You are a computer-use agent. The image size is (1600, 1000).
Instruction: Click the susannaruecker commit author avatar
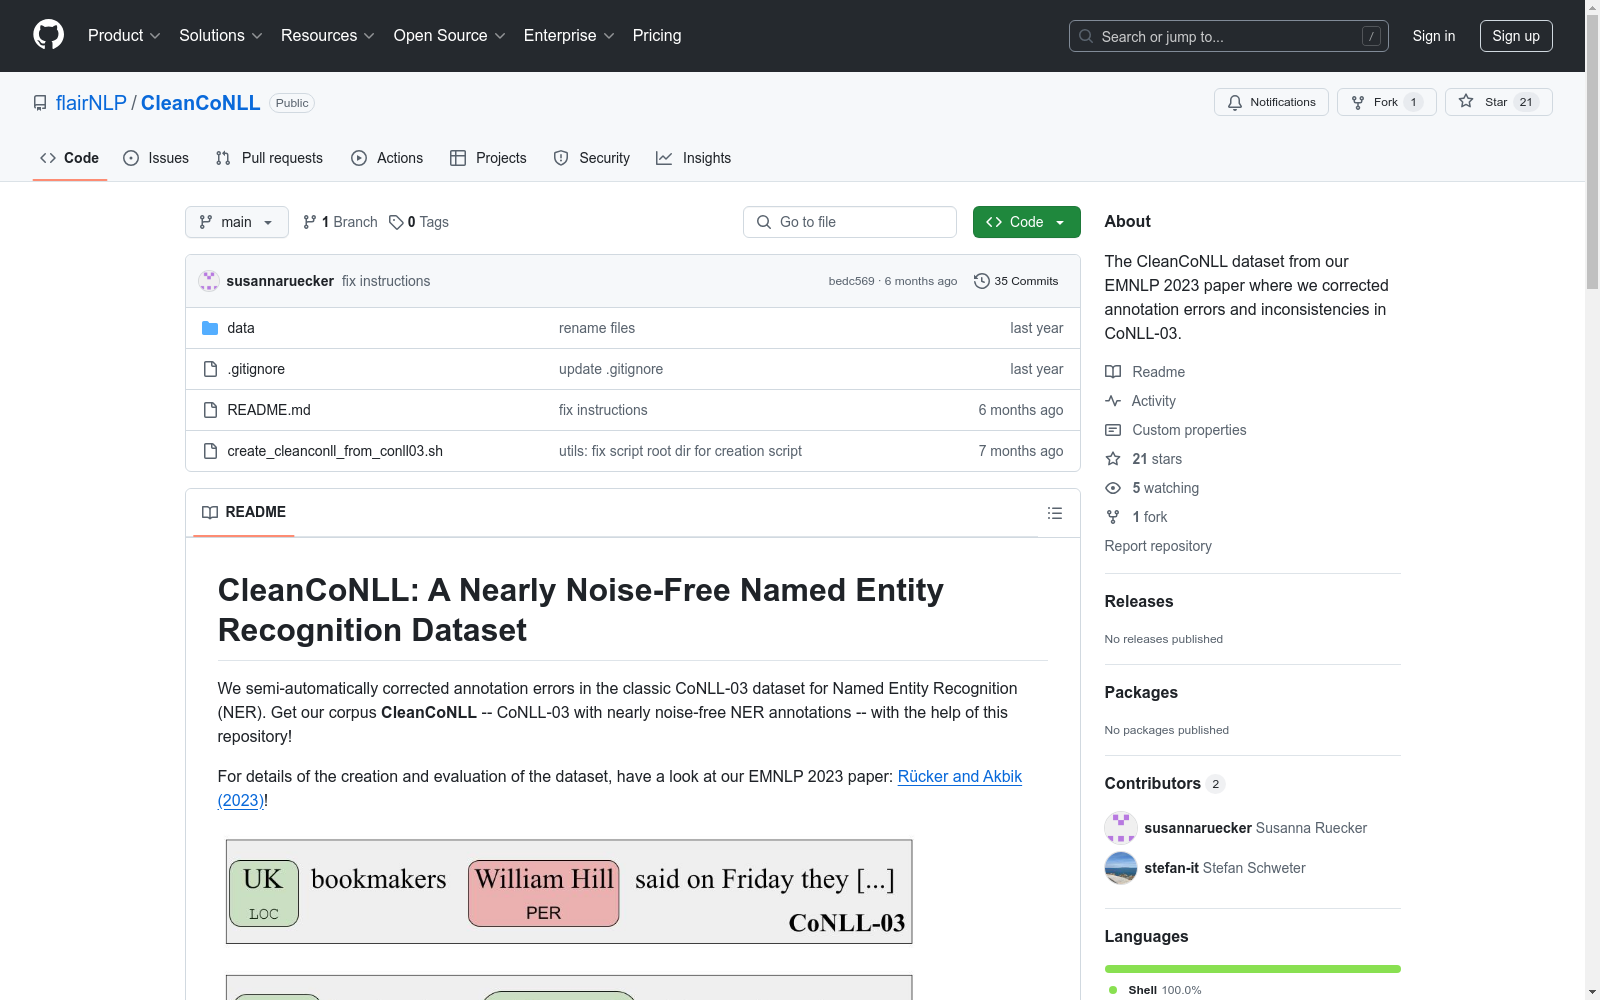coord(209,281)
